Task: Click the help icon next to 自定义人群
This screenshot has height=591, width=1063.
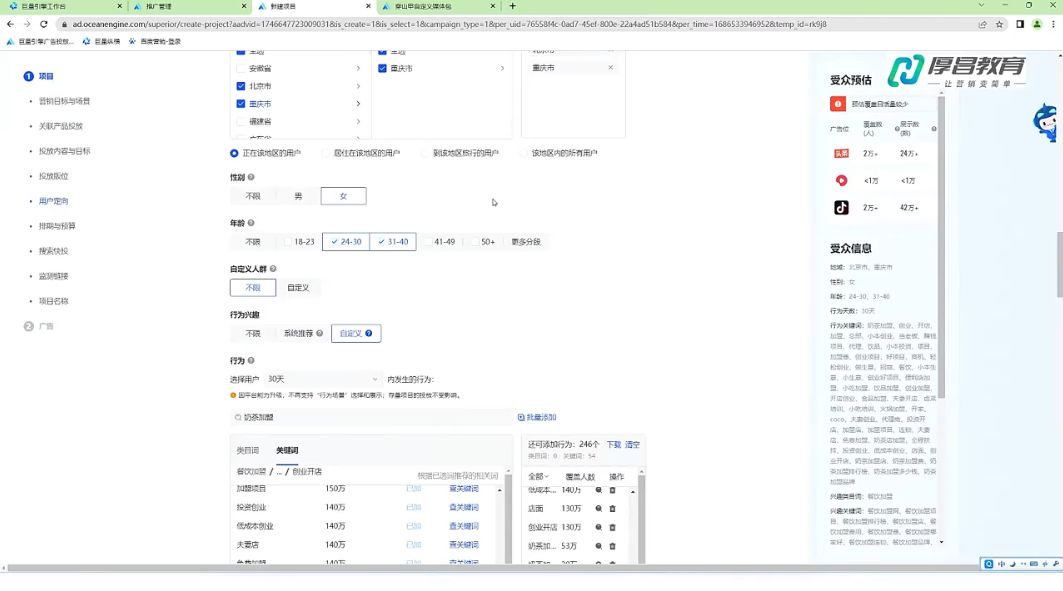Action: pyautogui.click(x=273, y=269)
